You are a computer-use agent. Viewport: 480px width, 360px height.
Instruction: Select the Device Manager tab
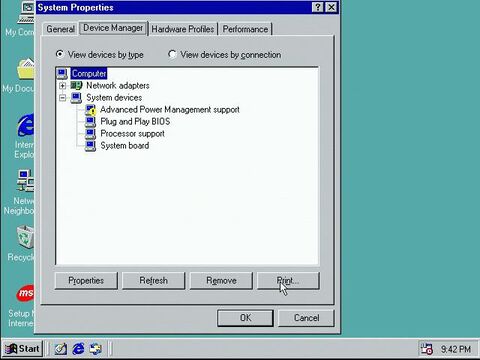point(113,28)
